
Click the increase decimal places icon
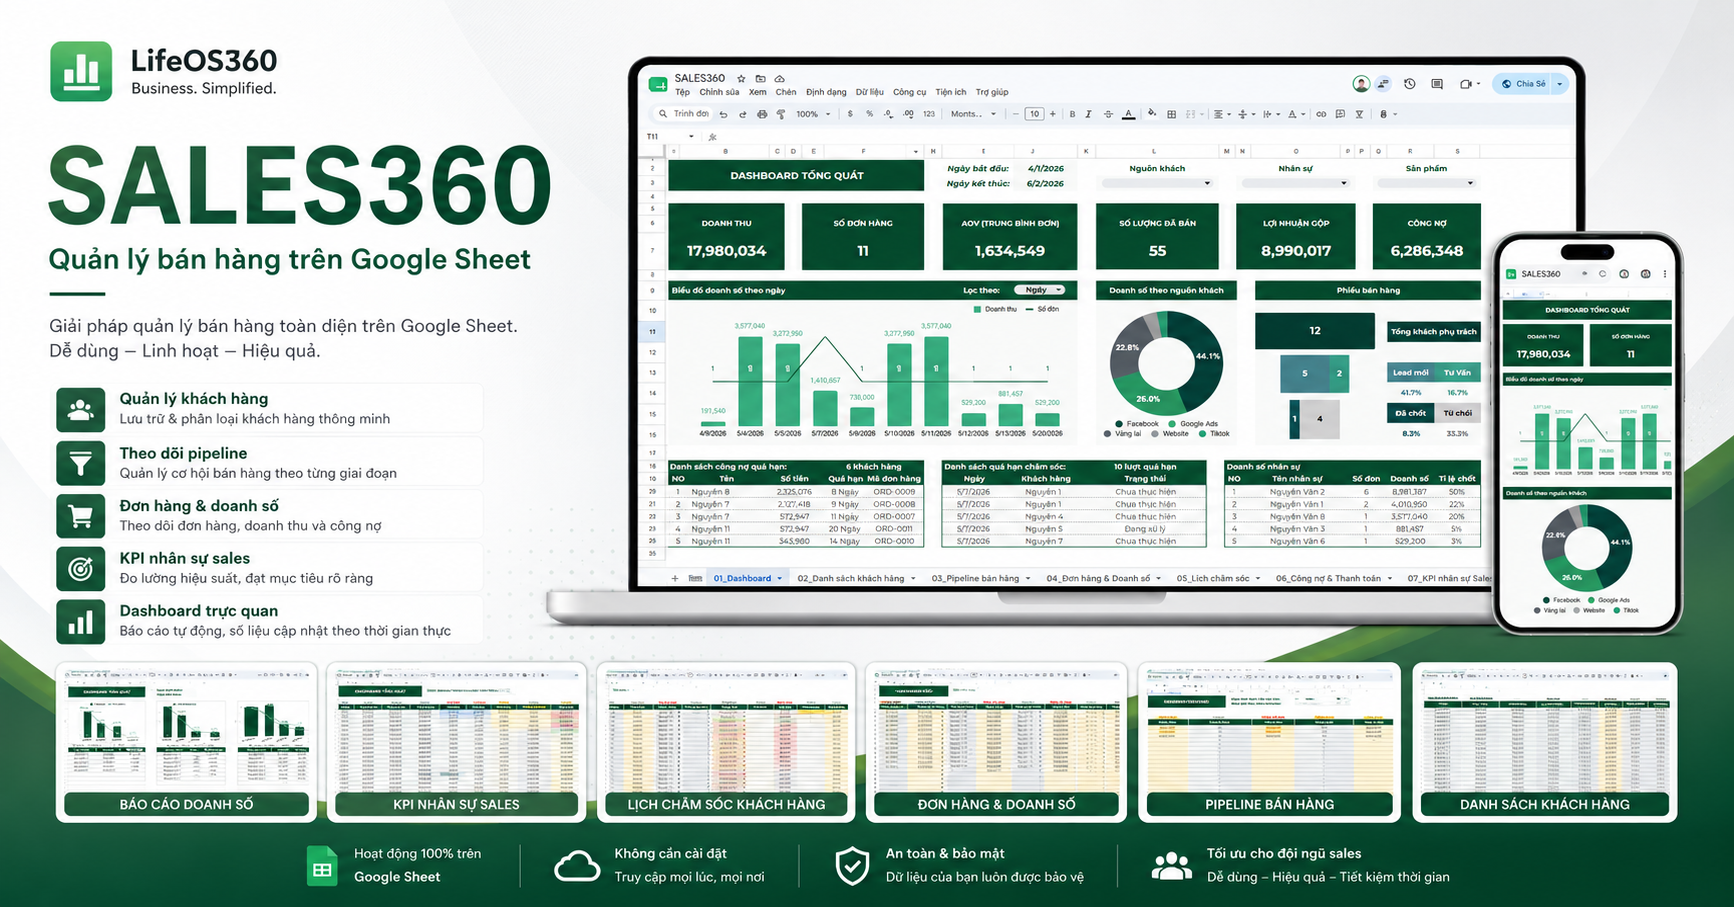pyautogui.click(x=908, y=114)
